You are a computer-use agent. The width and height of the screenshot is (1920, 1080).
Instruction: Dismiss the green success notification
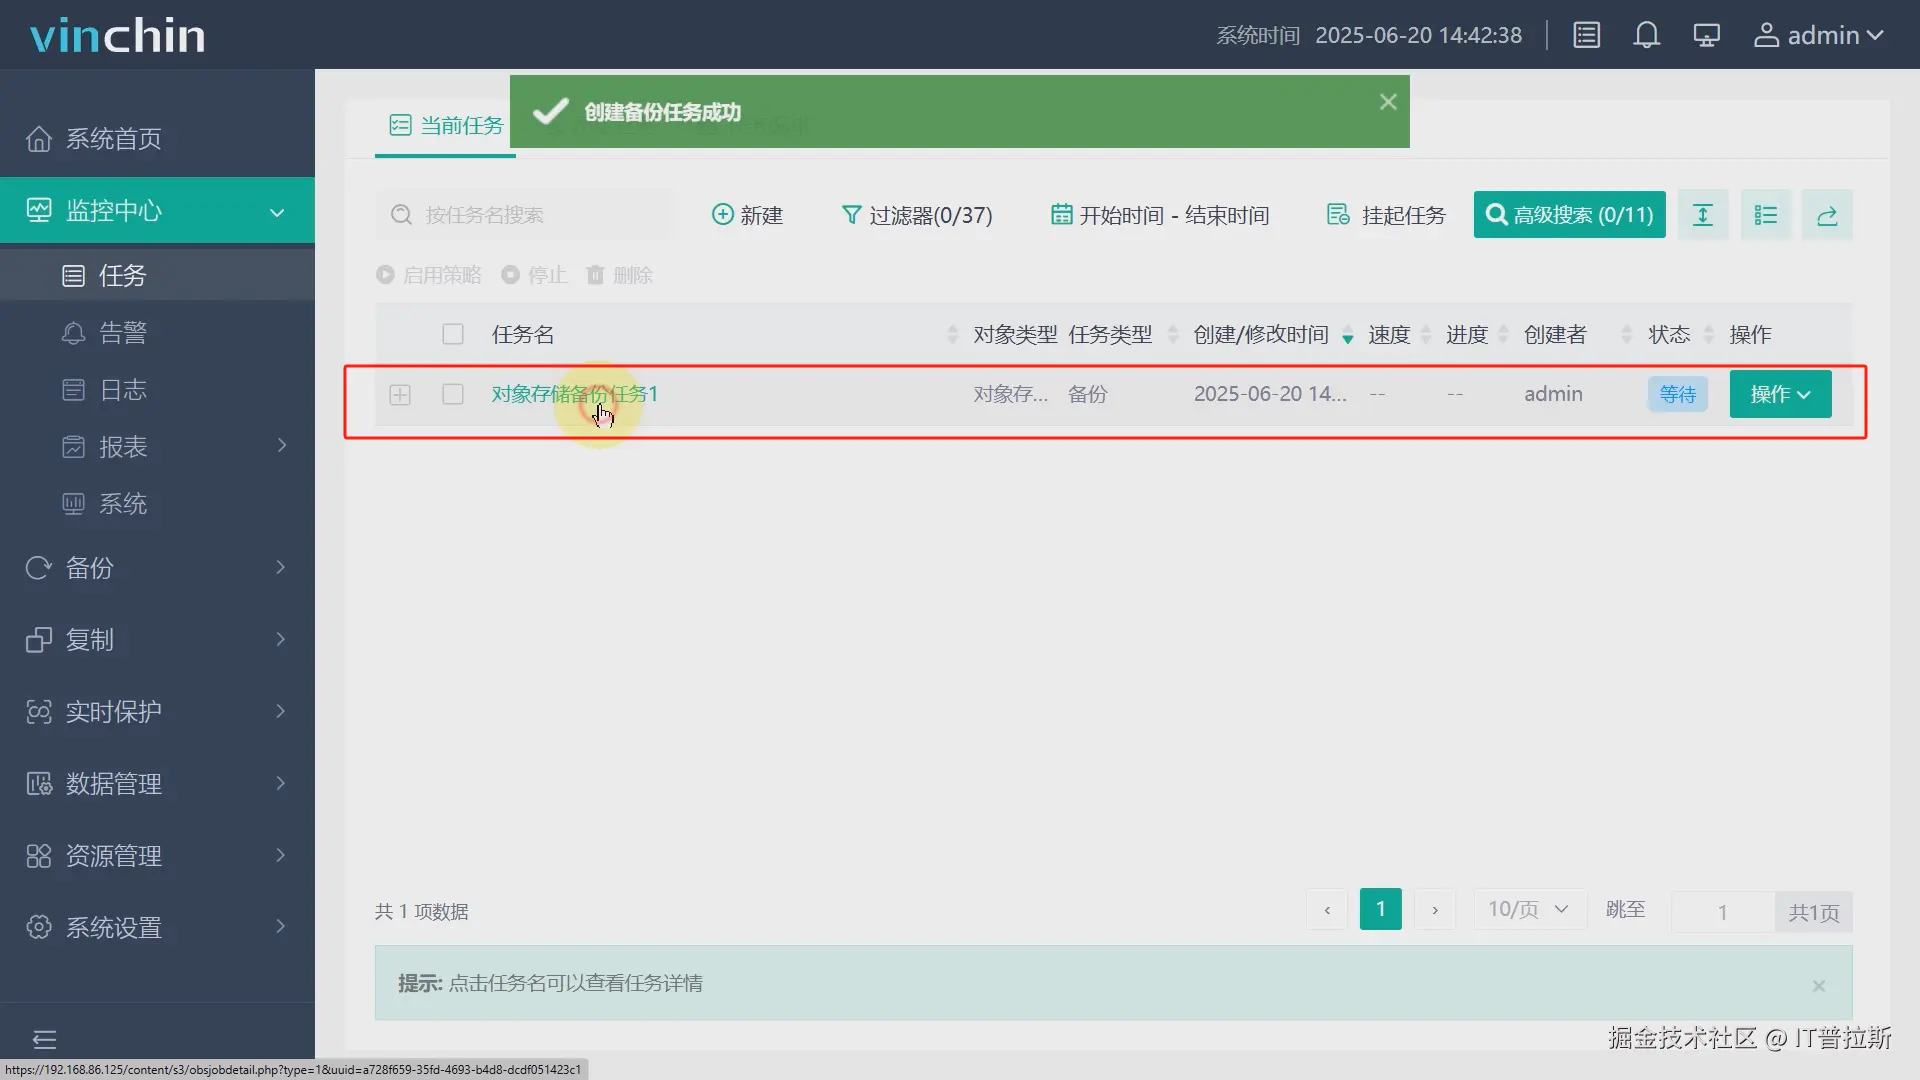tap(1388, 102)
